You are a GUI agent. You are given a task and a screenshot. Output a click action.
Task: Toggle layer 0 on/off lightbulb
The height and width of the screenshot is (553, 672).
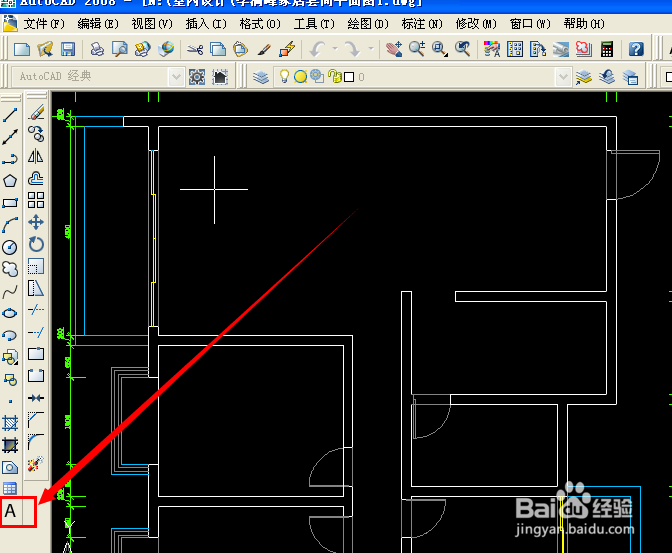click(x=285, y=77)
